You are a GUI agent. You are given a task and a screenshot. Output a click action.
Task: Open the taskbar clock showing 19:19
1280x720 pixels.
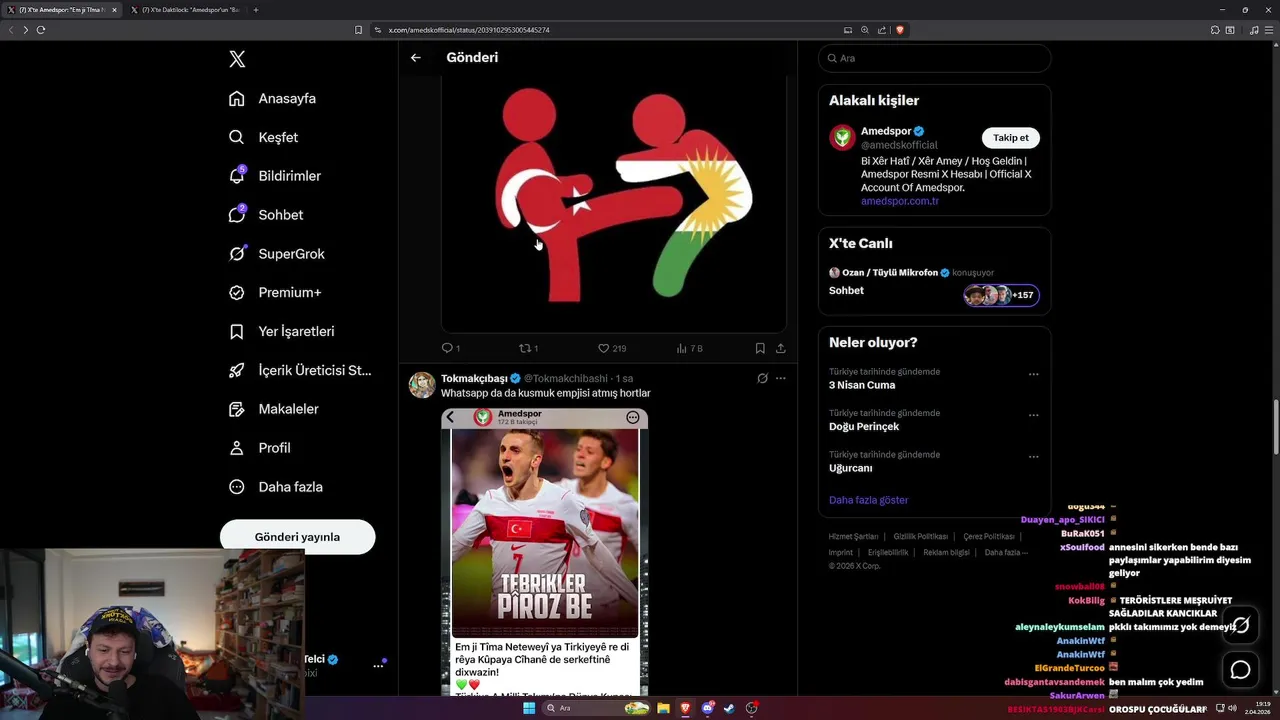coord(1258,708)
